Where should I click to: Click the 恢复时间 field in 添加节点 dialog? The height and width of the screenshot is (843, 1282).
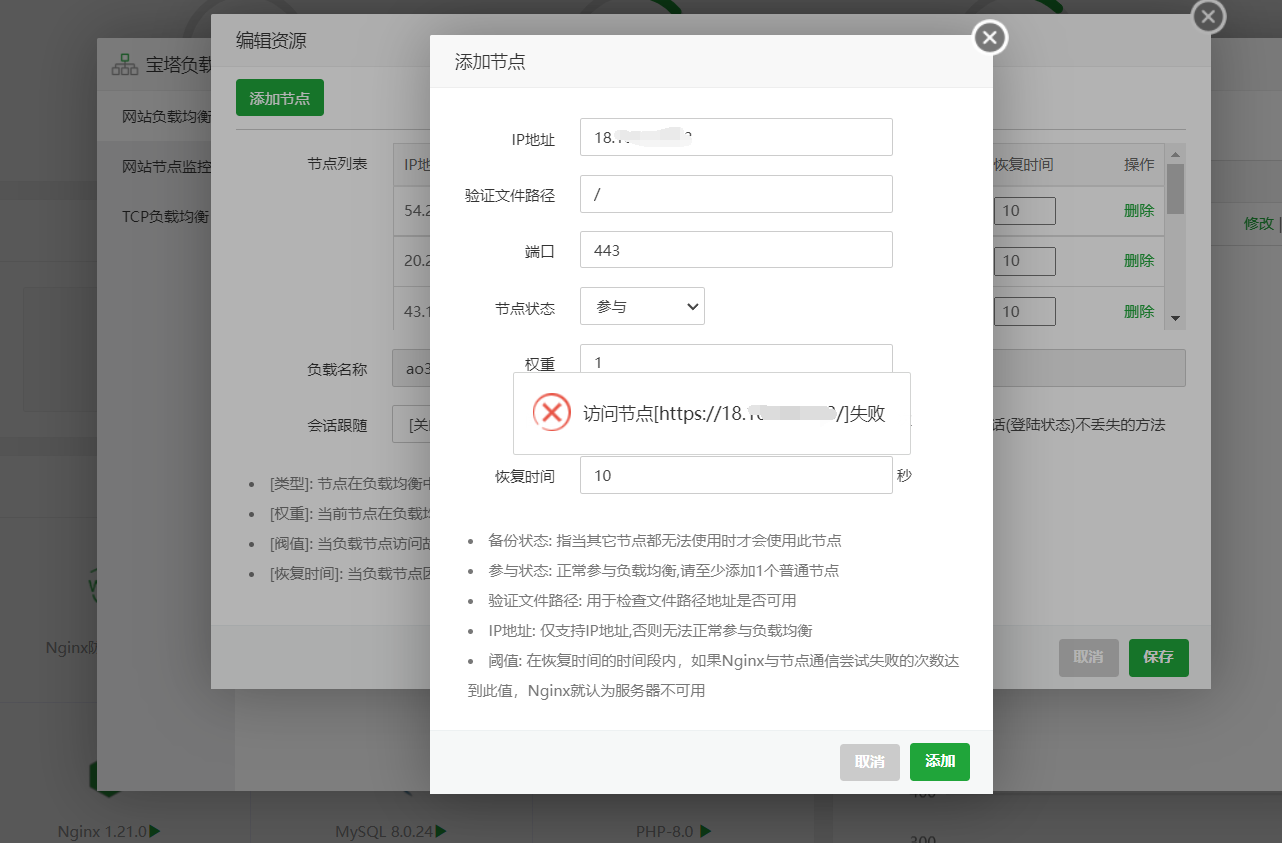(x=736, y=475)
